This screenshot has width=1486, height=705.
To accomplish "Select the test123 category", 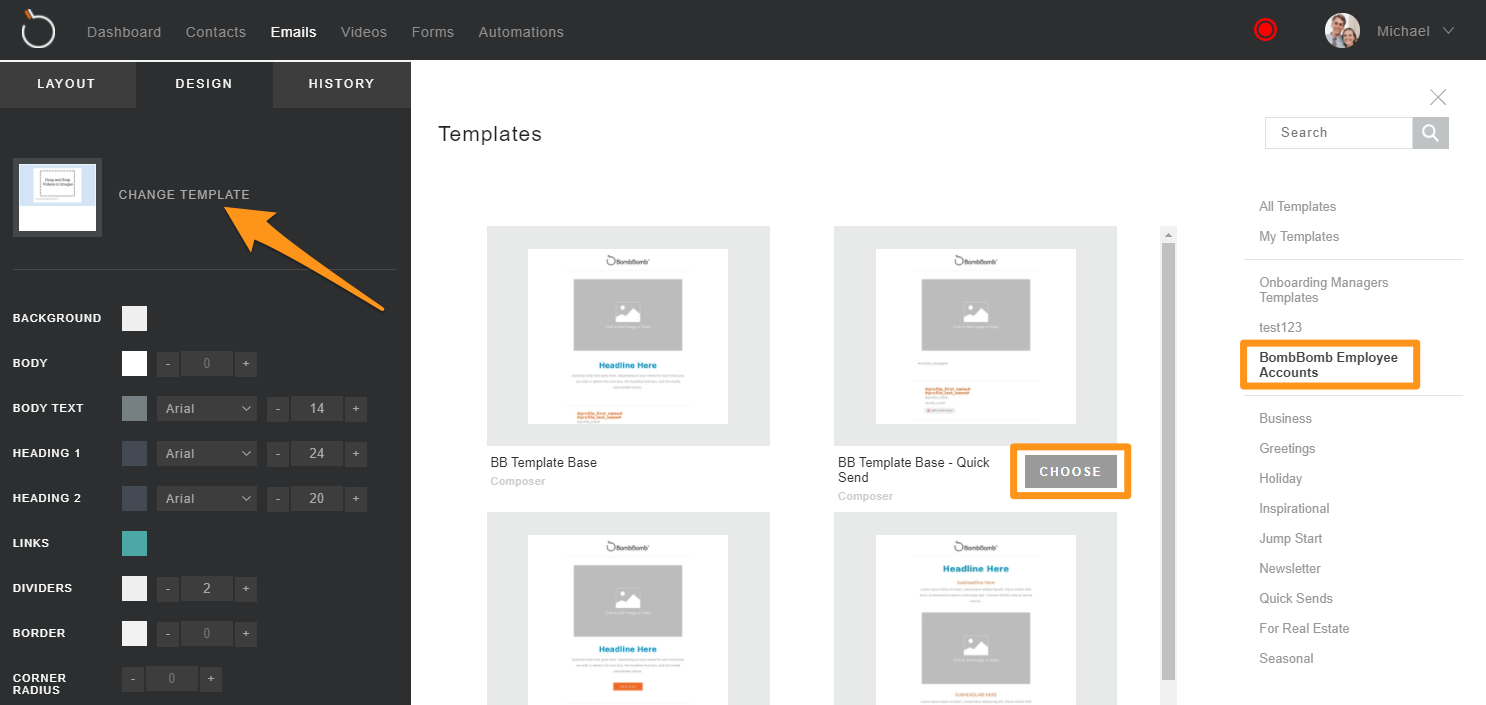I will pyautogui.click(x=1281, y=328).
